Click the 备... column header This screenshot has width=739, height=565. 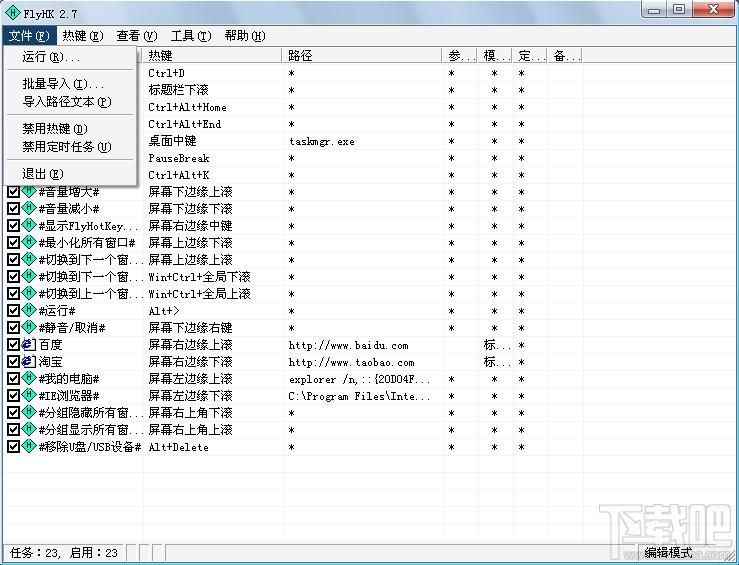click(565, 56)
